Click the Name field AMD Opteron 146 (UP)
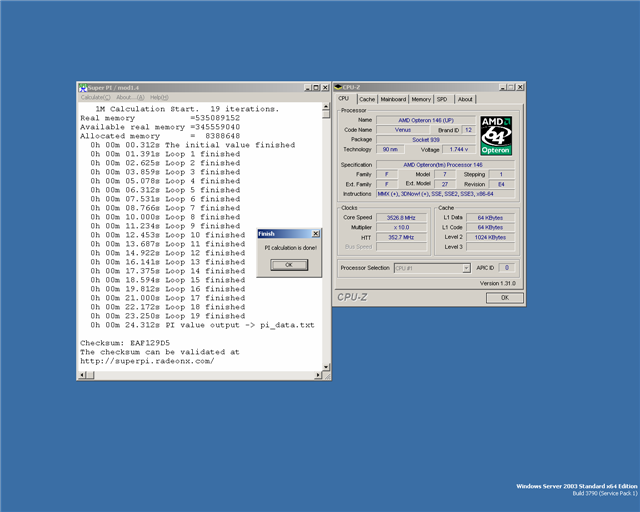 (426, 120)
